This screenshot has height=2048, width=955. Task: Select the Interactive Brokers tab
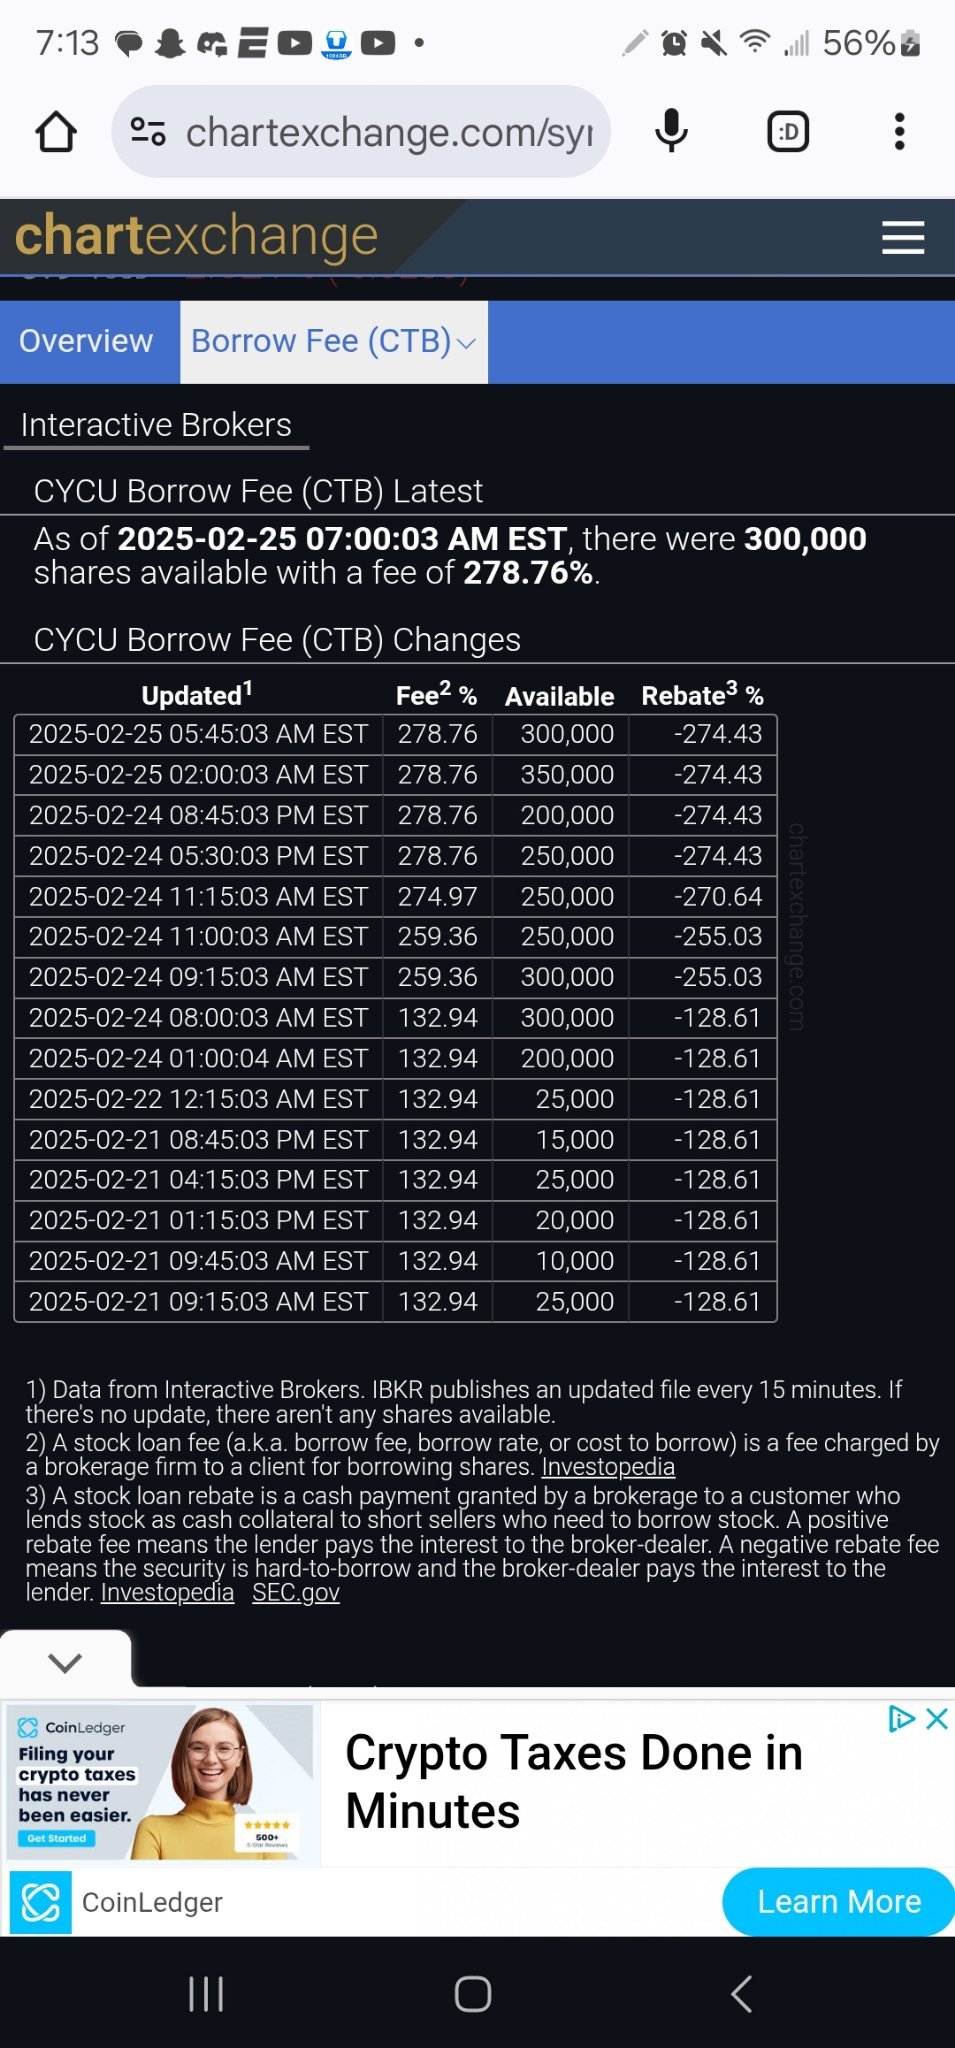click(x=156, y=425)
